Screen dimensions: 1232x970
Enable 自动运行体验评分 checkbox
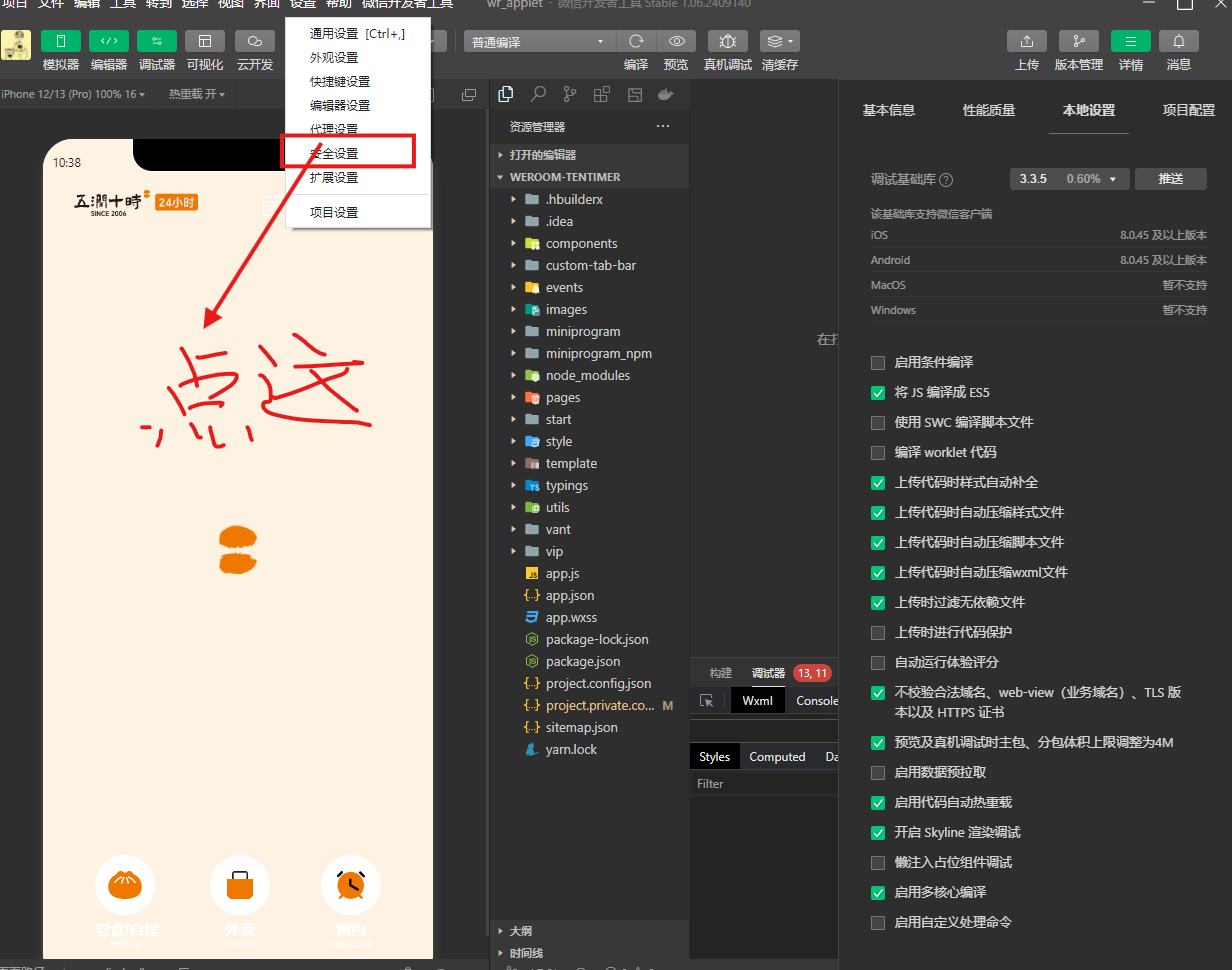click(878, 662)
